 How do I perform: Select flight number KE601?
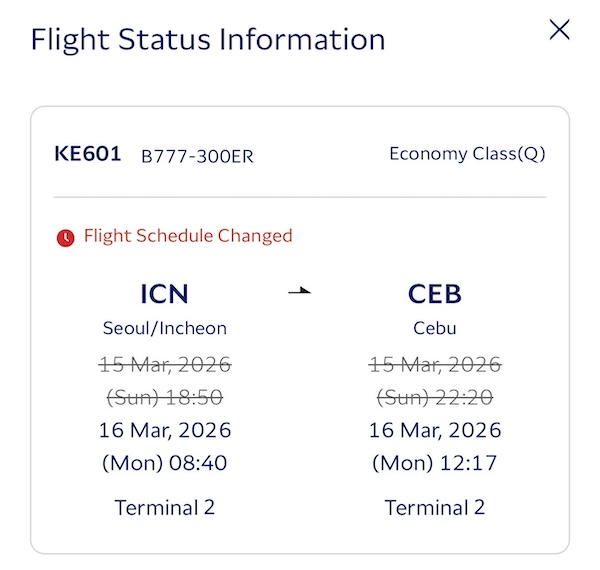coord(88,155)
